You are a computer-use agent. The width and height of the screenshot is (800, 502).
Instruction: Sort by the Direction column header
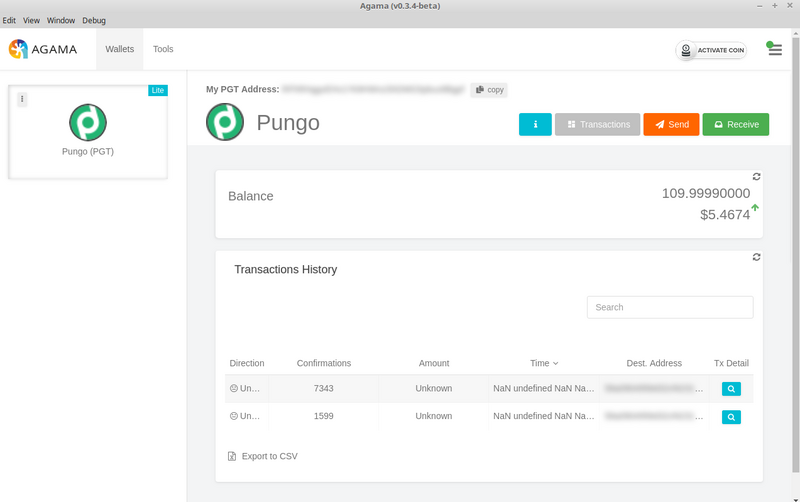tap(247, 363)
